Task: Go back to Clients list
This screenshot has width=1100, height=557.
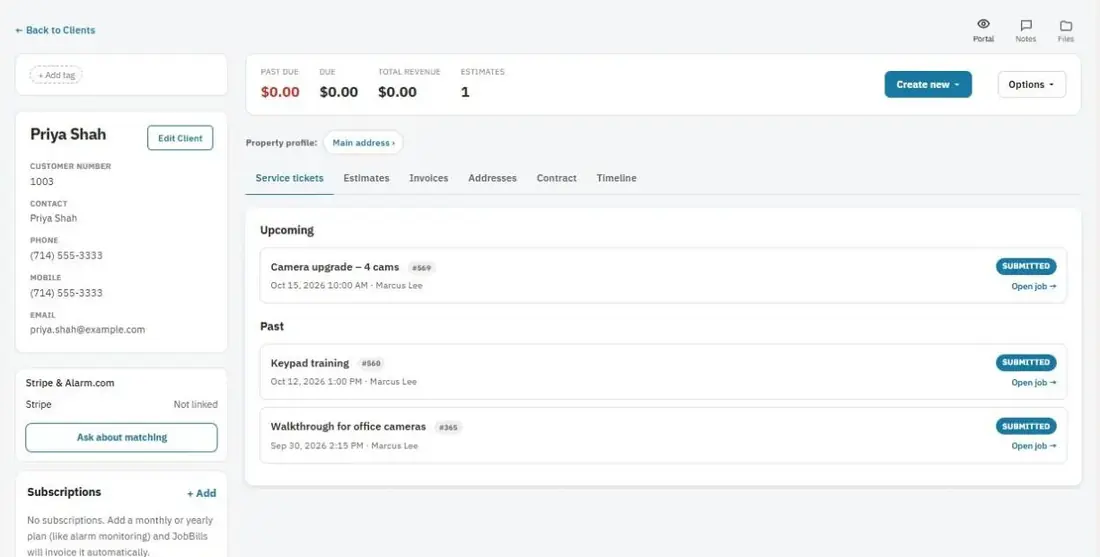Action: click(x=55, y=30)
